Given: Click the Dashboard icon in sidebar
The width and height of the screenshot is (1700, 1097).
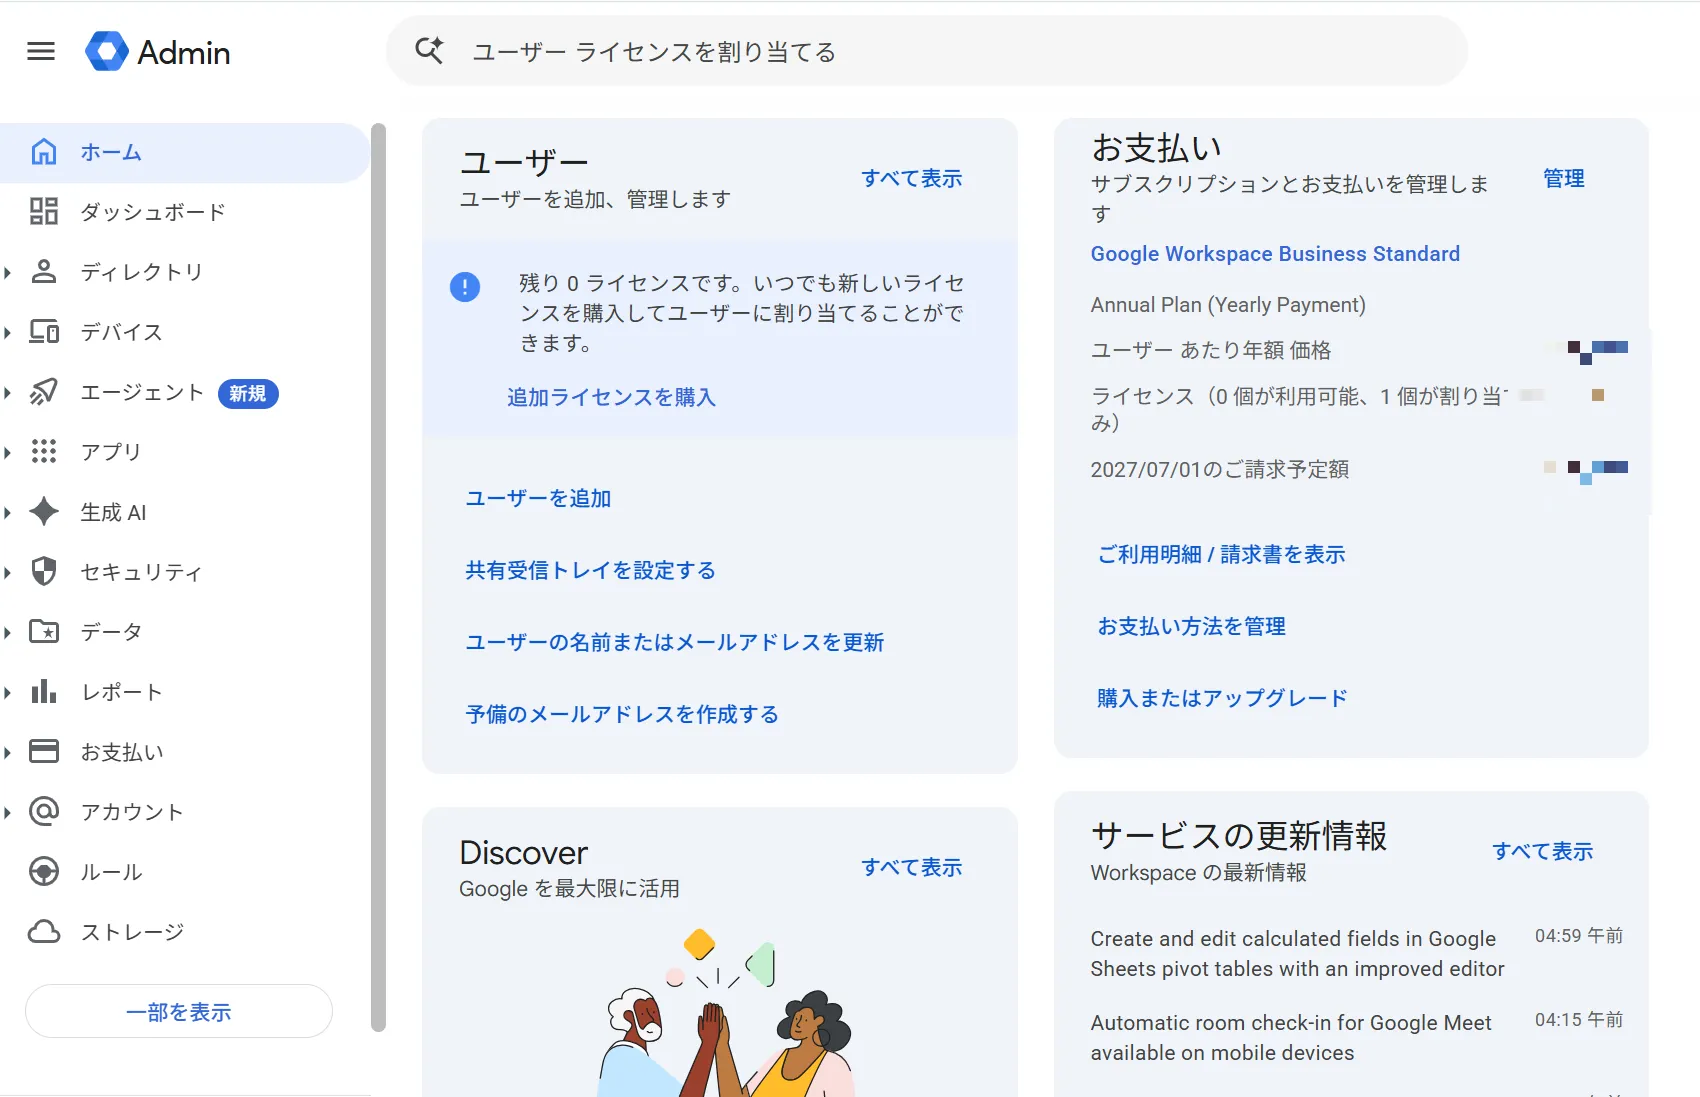Looking at the screenshot, I should pyautogui.click(x=44, y=212).
